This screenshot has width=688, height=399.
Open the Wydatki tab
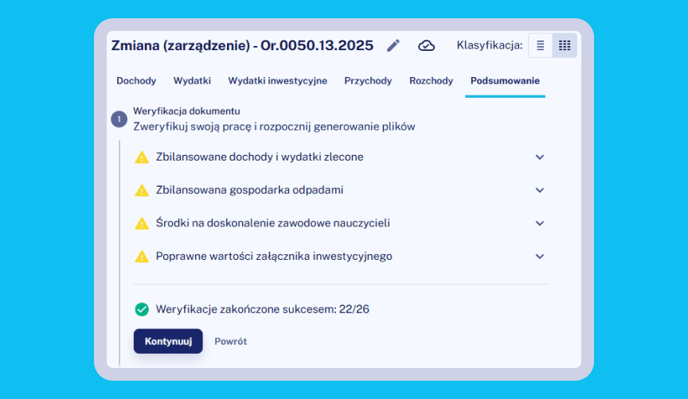click(x=192, y=81)
